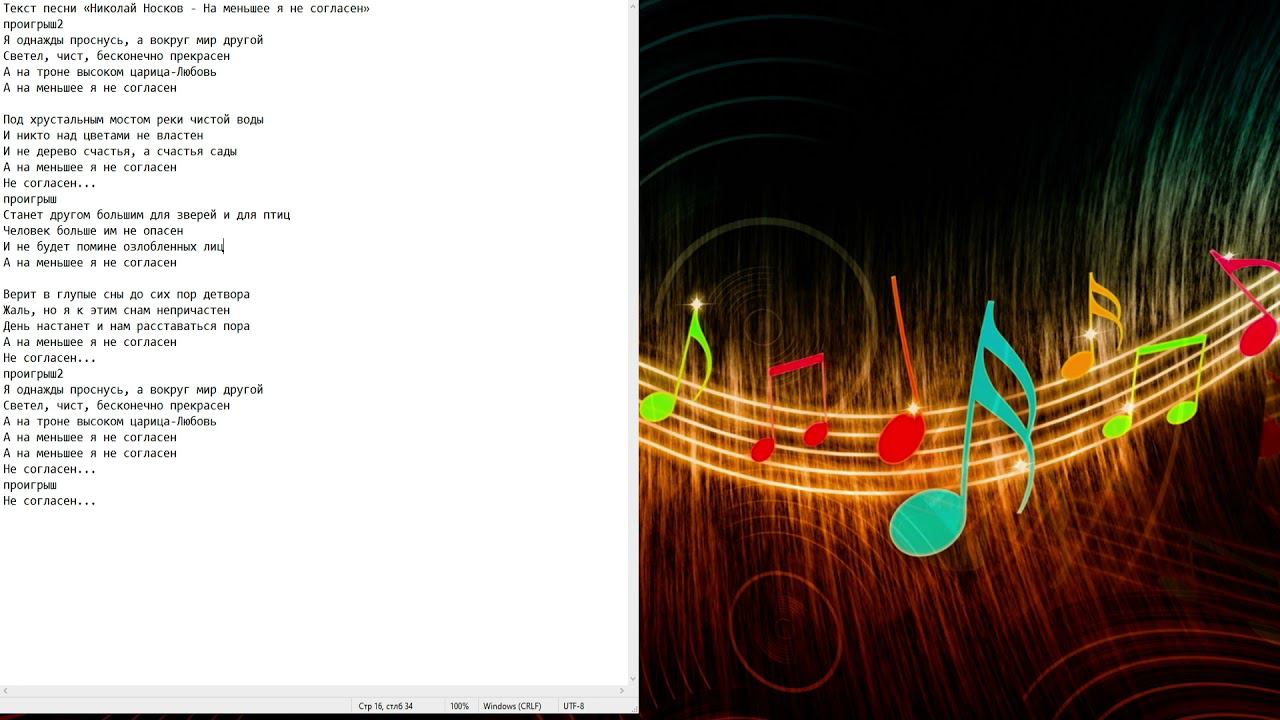Click the song title line 'Текст песни «Николай Носков…'
This screenshot has height=720, width=1280.
pyautogui.click(x=187, y=8)
